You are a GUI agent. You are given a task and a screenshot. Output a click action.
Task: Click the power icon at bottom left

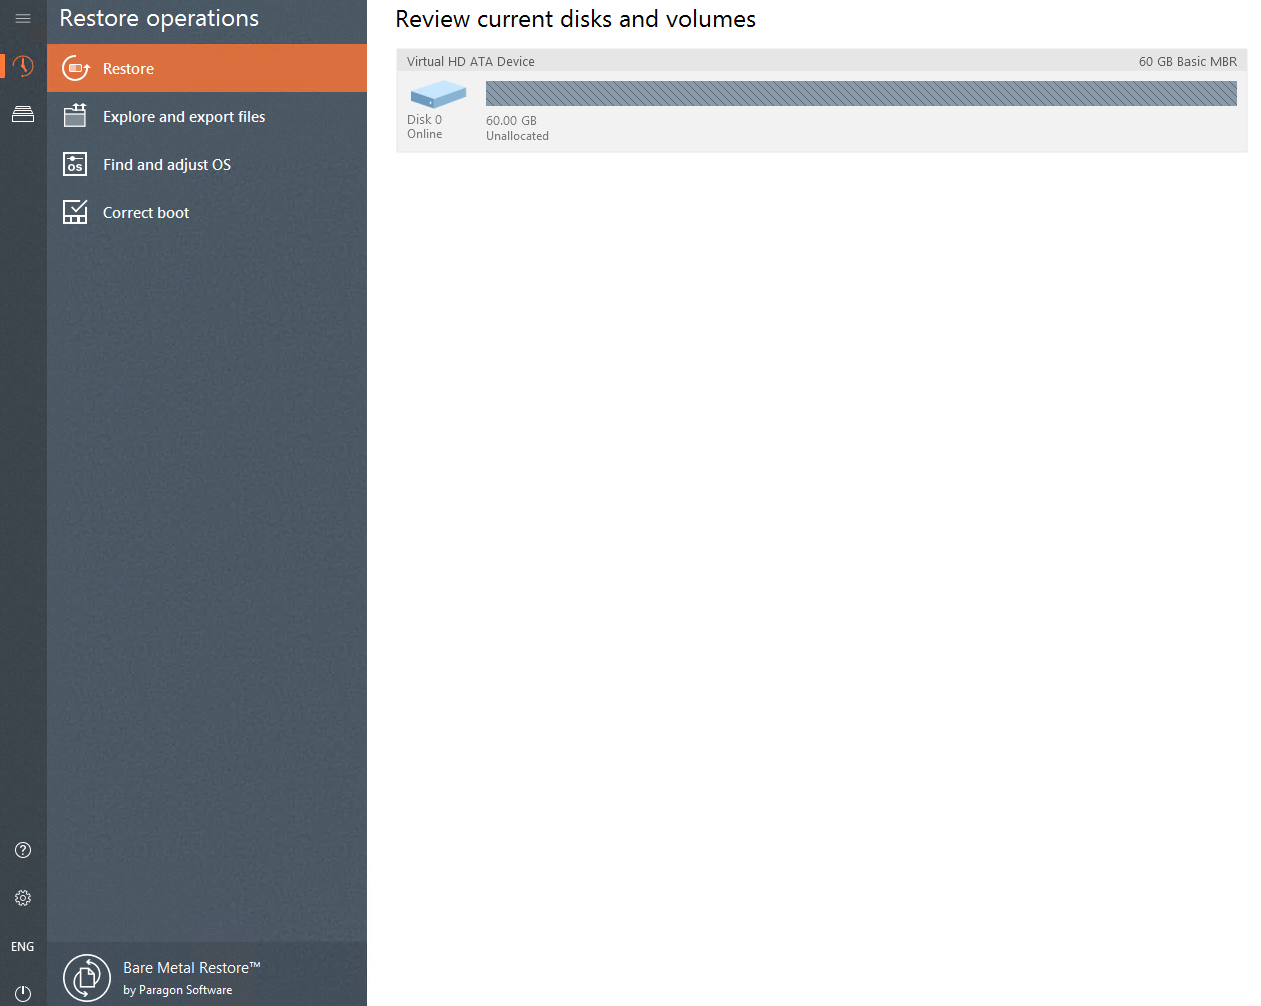(x=23, y=993)
